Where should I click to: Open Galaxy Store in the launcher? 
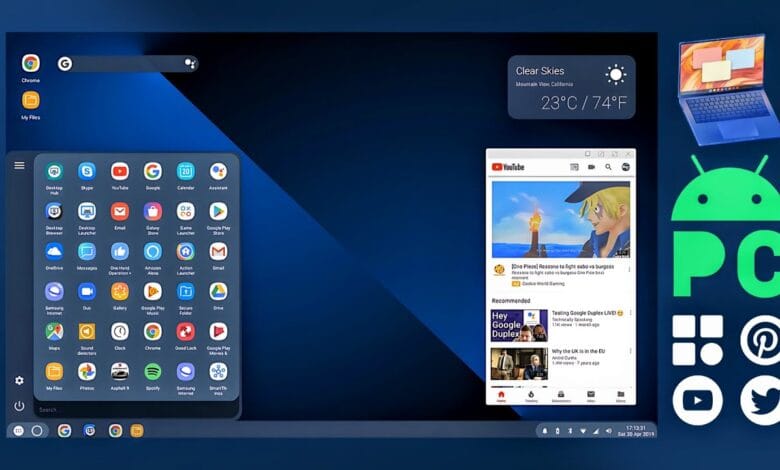153,211
